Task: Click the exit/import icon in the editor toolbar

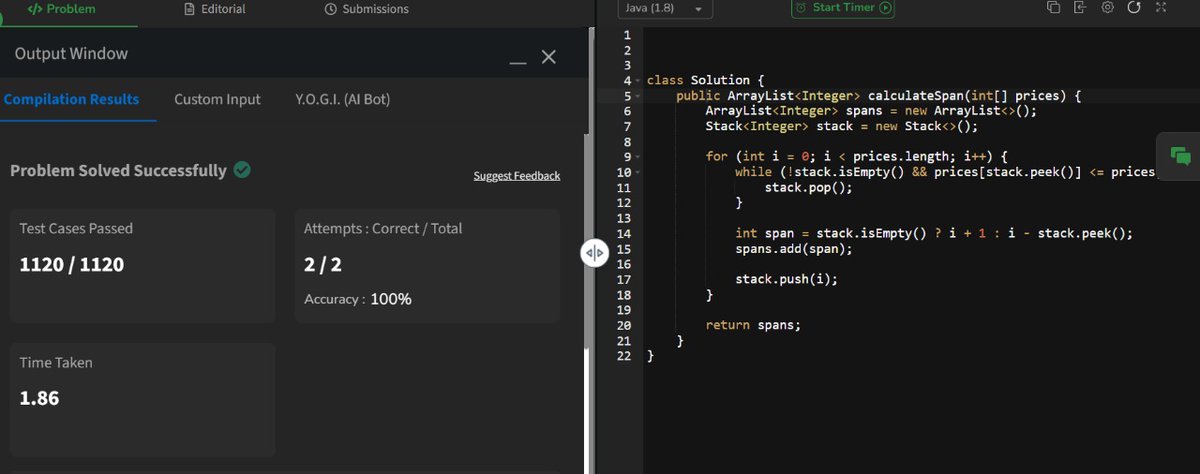Action: tap(1080, 8)
